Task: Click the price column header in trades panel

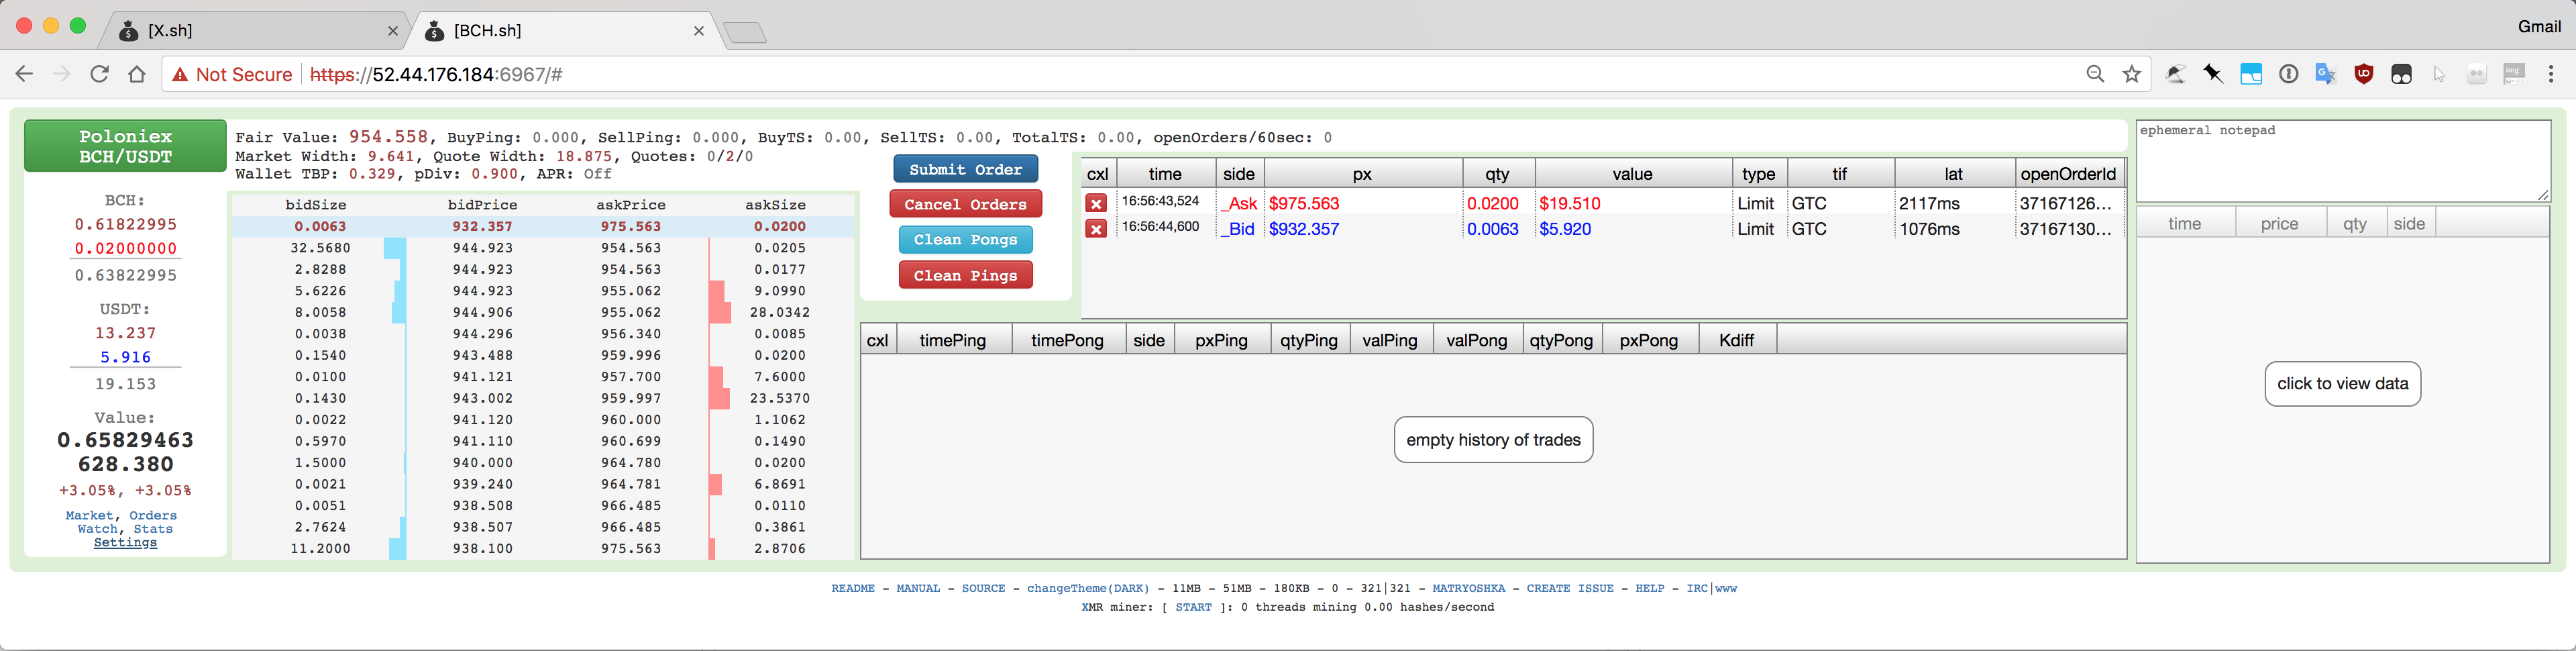Action: [x=2280, y=224]
